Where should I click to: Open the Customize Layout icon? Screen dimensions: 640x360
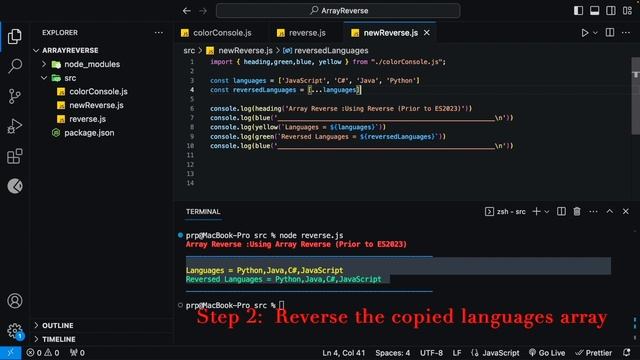click(627, 11)
